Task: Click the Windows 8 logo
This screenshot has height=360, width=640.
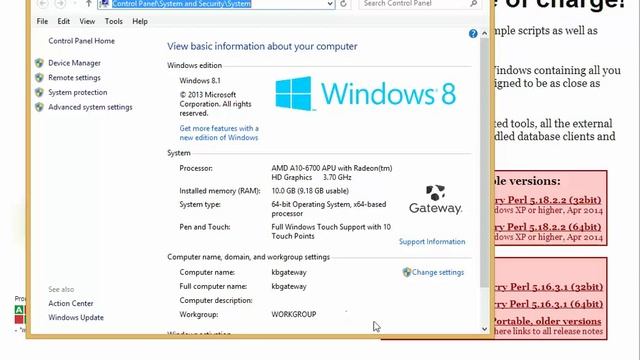Action: point(365,93)
